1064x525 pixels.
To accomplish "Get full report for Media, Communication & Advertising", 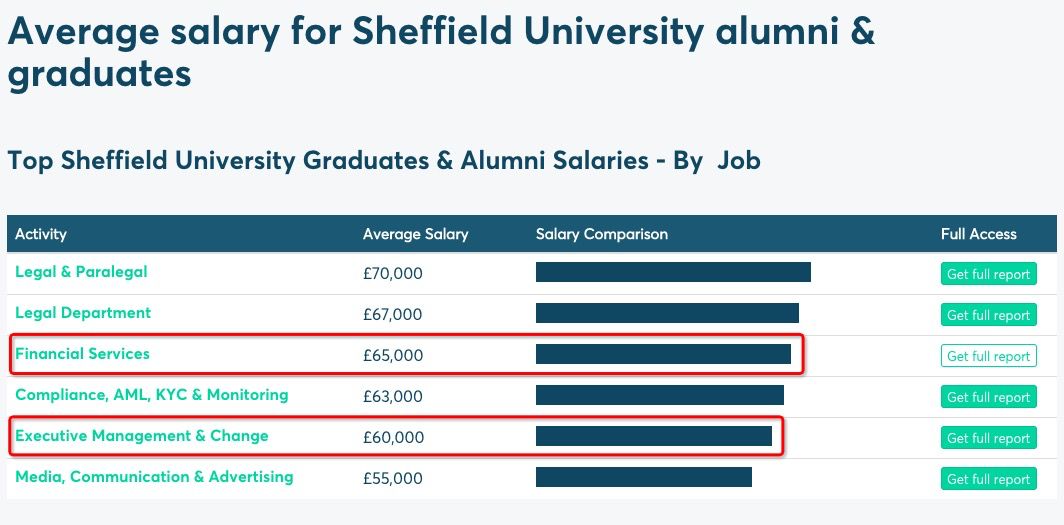I will 988,479.
